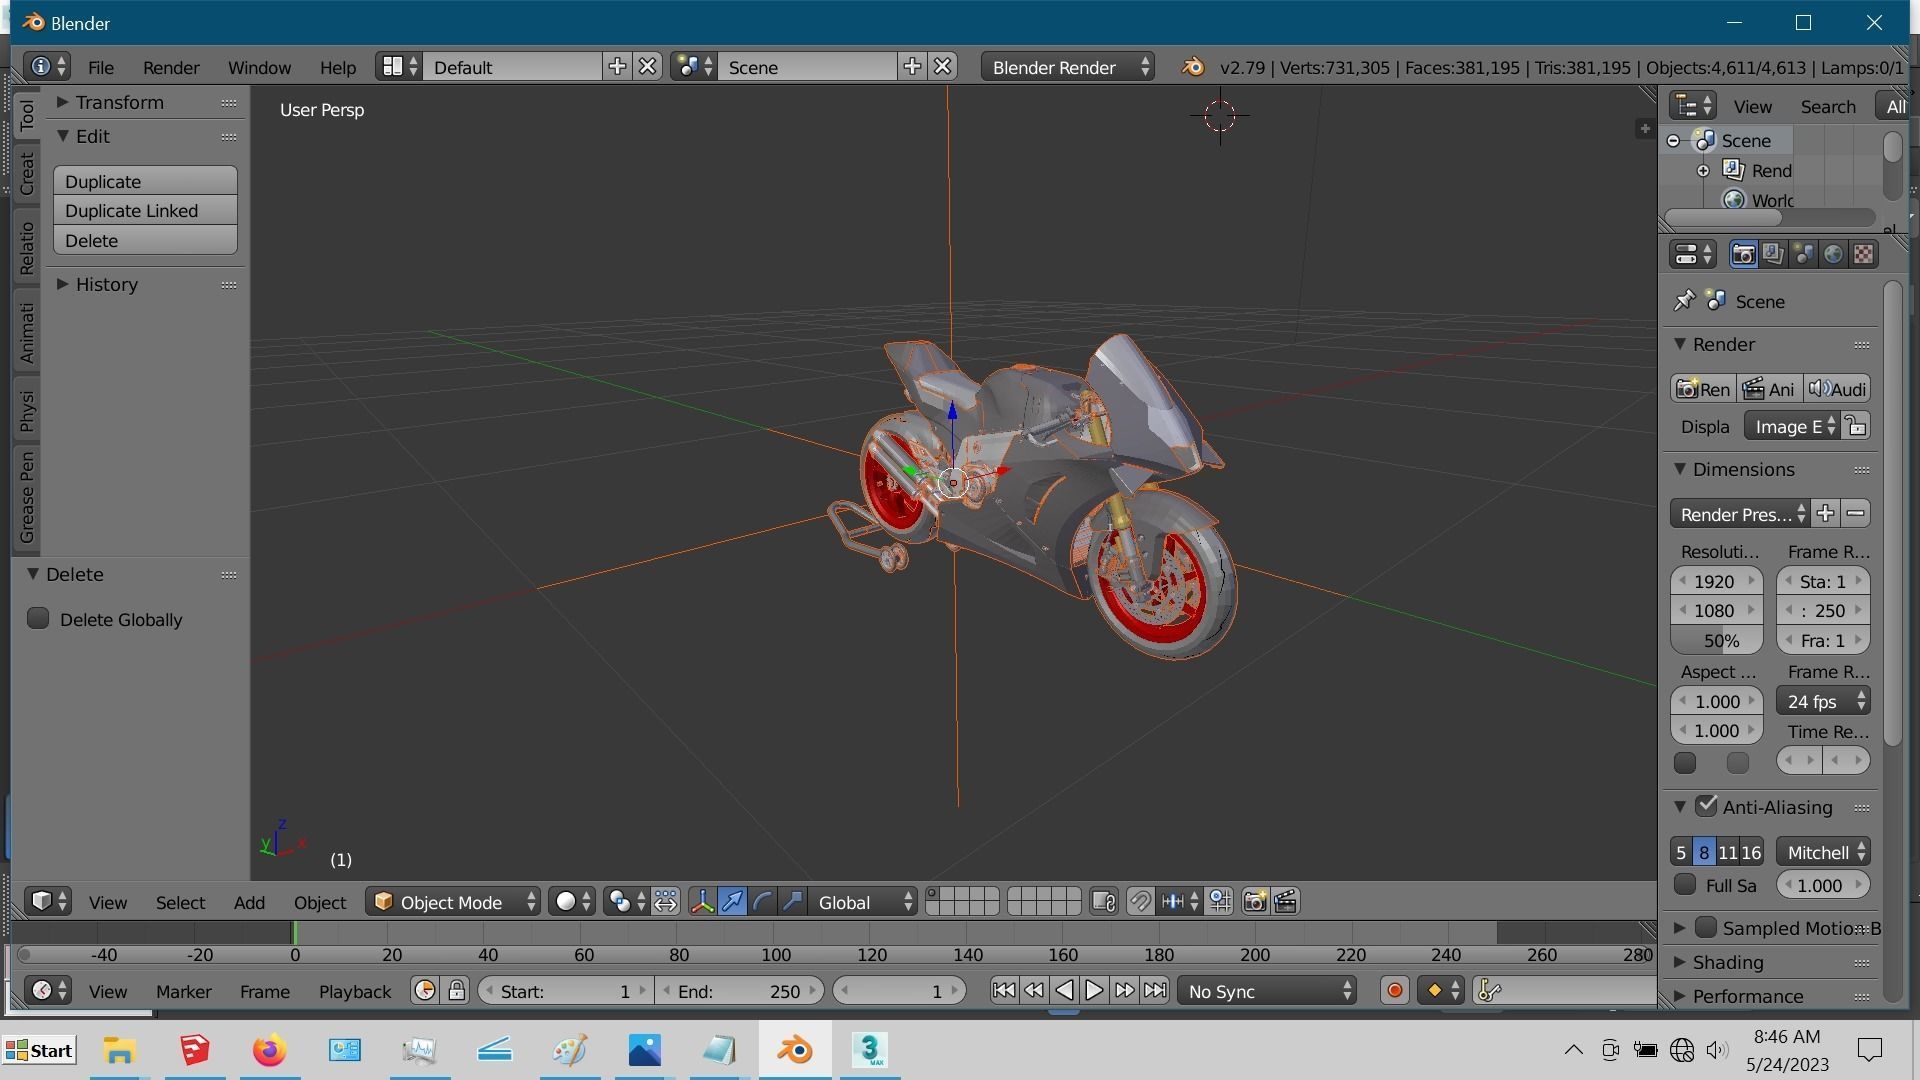1920x1080 pixels.
Task: Click the Animation render button
Action: [1769, 389]
